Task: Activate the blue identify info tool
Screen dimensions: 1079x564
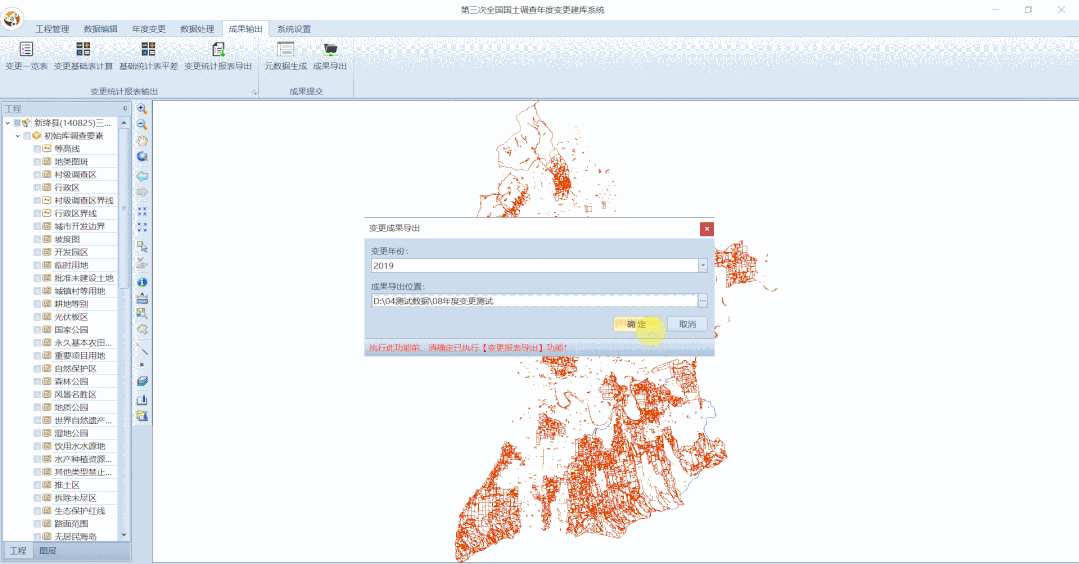Action: tap(142, 282)
